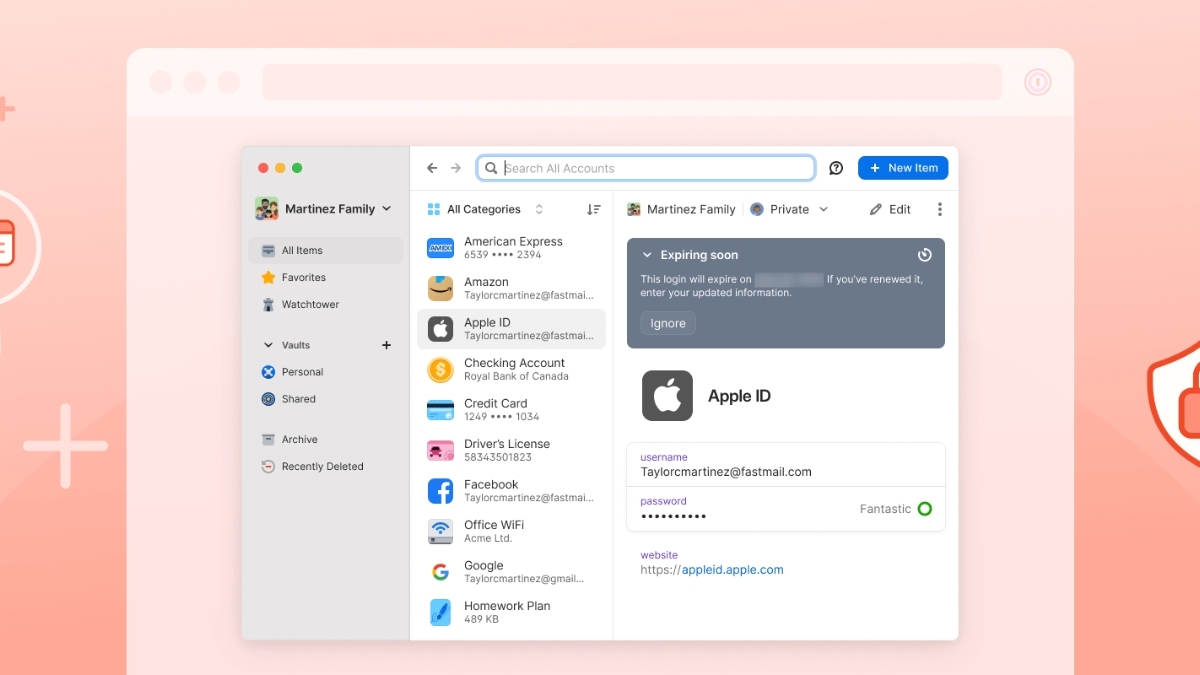
Task: Click Martinez Family in detail header
Action: [x=681, y=209]
